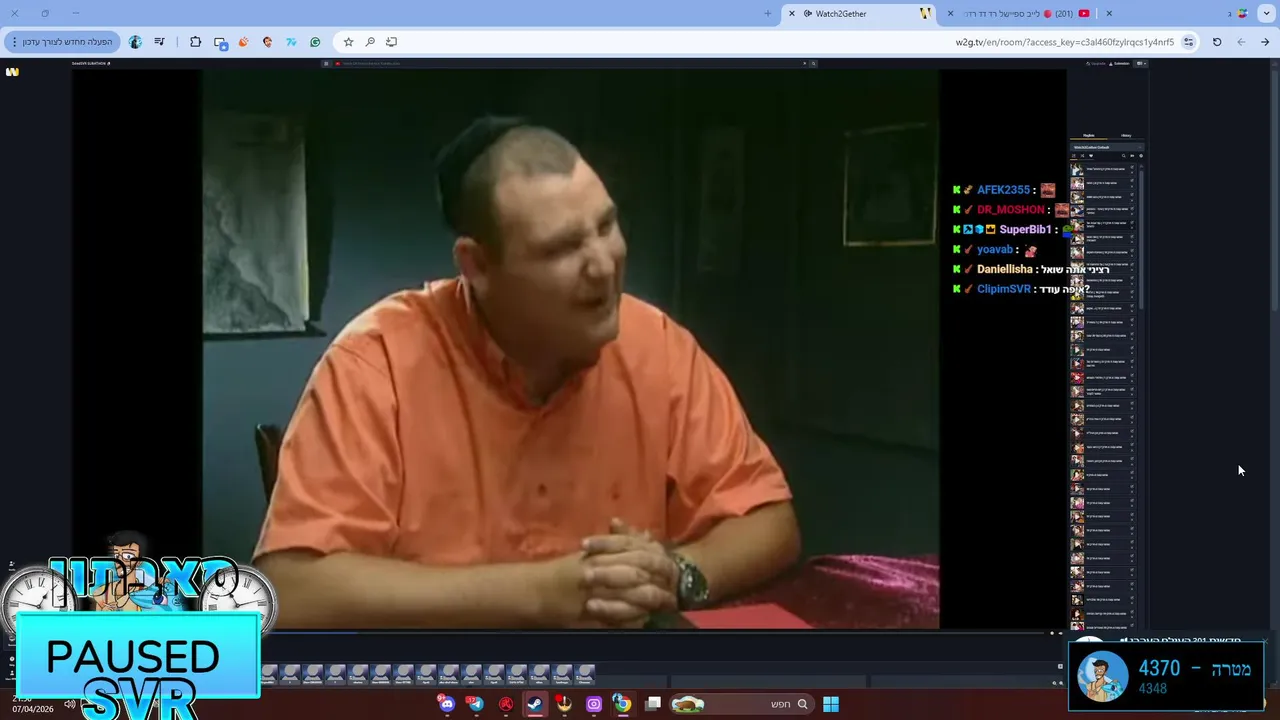The image size is (1280, 720).
Task: Click the orange round extension icon
Action: tap(243, 42)
